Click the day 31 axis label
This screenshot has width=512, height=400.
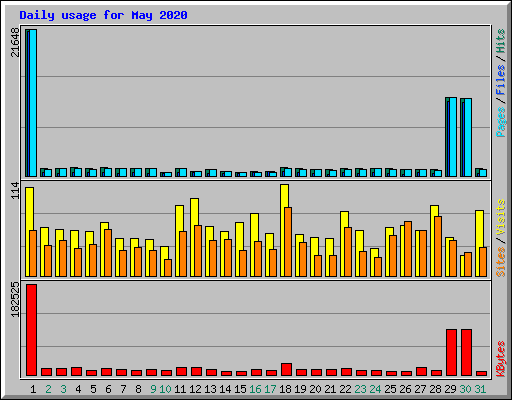(480, 389)
